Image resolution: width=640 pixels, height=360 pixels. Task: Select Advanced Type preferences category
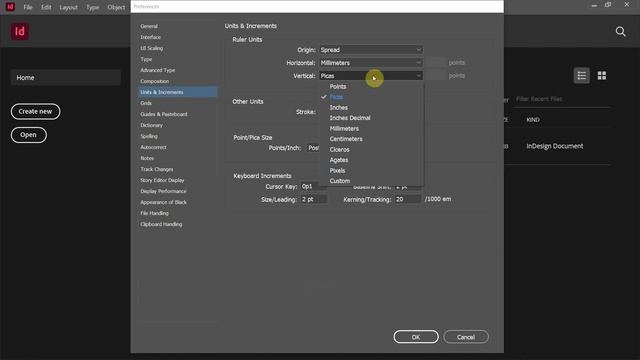coord(158,70)
